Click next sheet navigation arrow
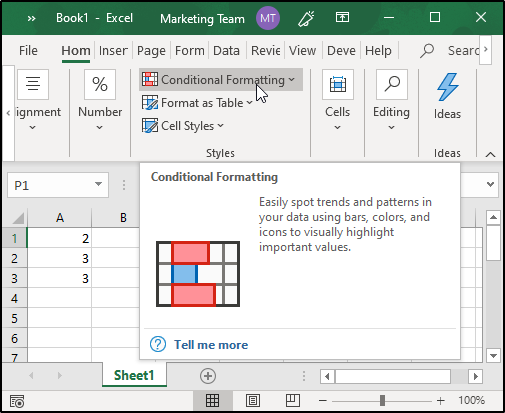Viewport: 505px width, 413px height. click(x=60, y=376)
